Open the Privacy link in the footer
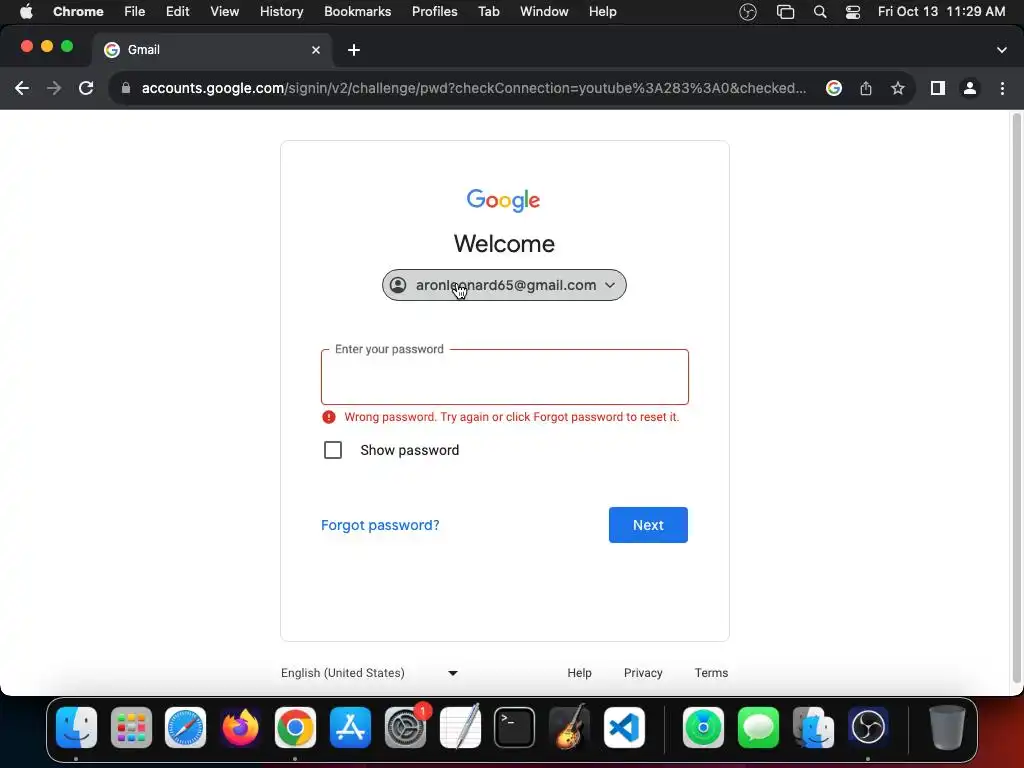 pyautogui.click(x=643, y=673)
